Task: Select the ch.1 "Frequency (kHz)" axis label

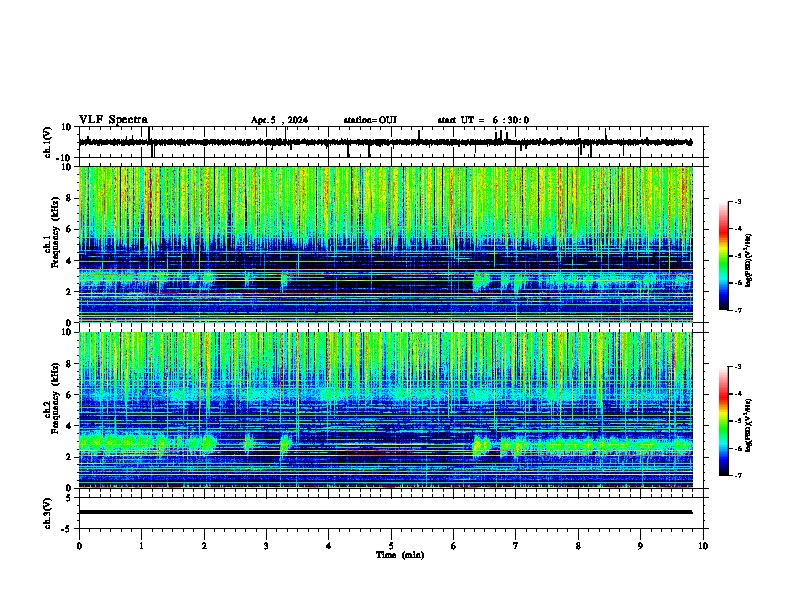Action: tap(56, 232)
